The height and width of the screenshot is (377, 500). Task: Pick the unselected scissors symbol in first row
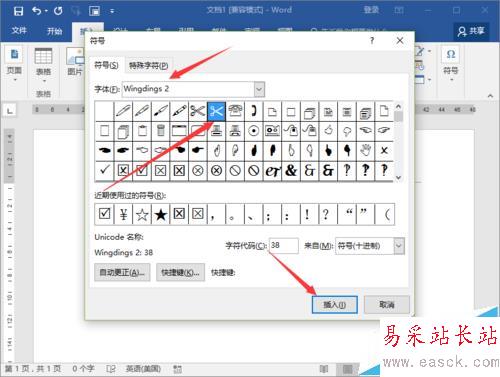coord(198,111)
